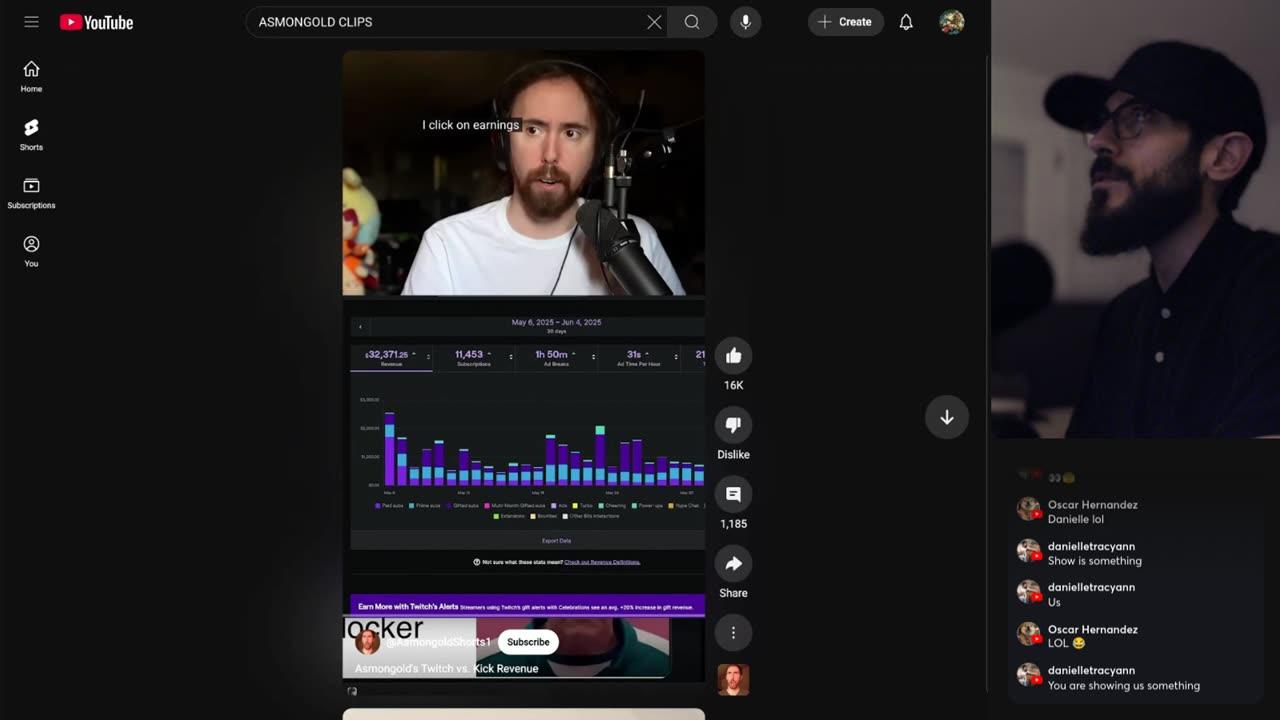Click the 16K like count
This screenshot has height=720, width=1280.
coord(733,385)
